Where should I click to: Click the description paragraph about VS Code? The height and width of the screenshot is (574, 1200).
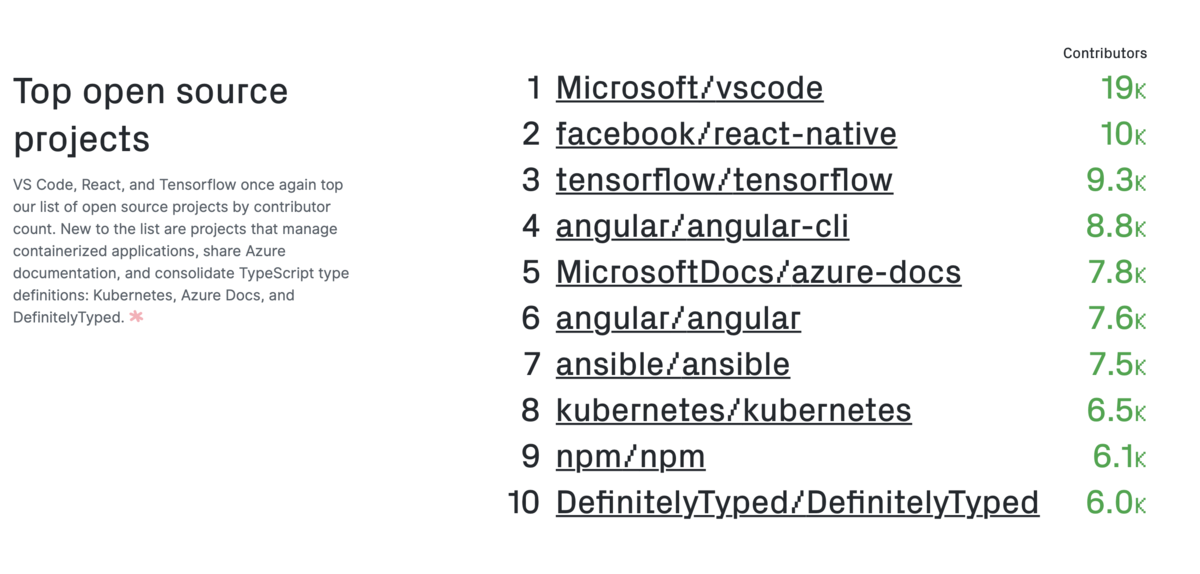(x=180, y=251)
